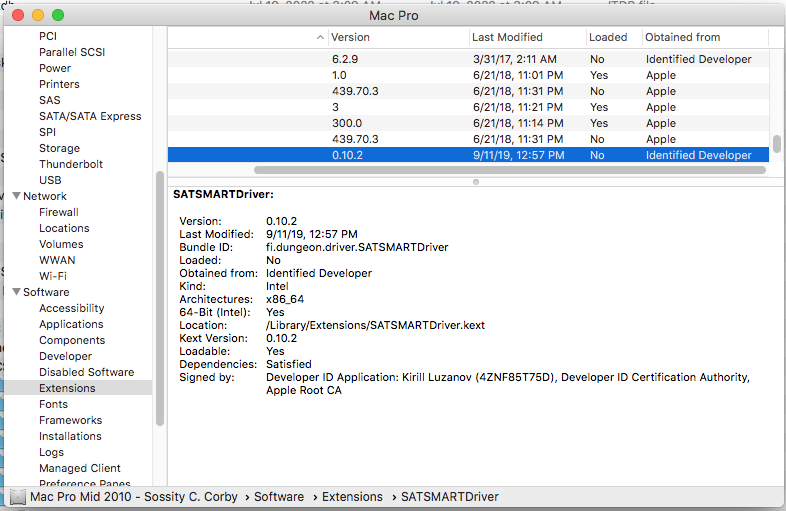
Task: Select USB in the sidebar
Action: 50,180
